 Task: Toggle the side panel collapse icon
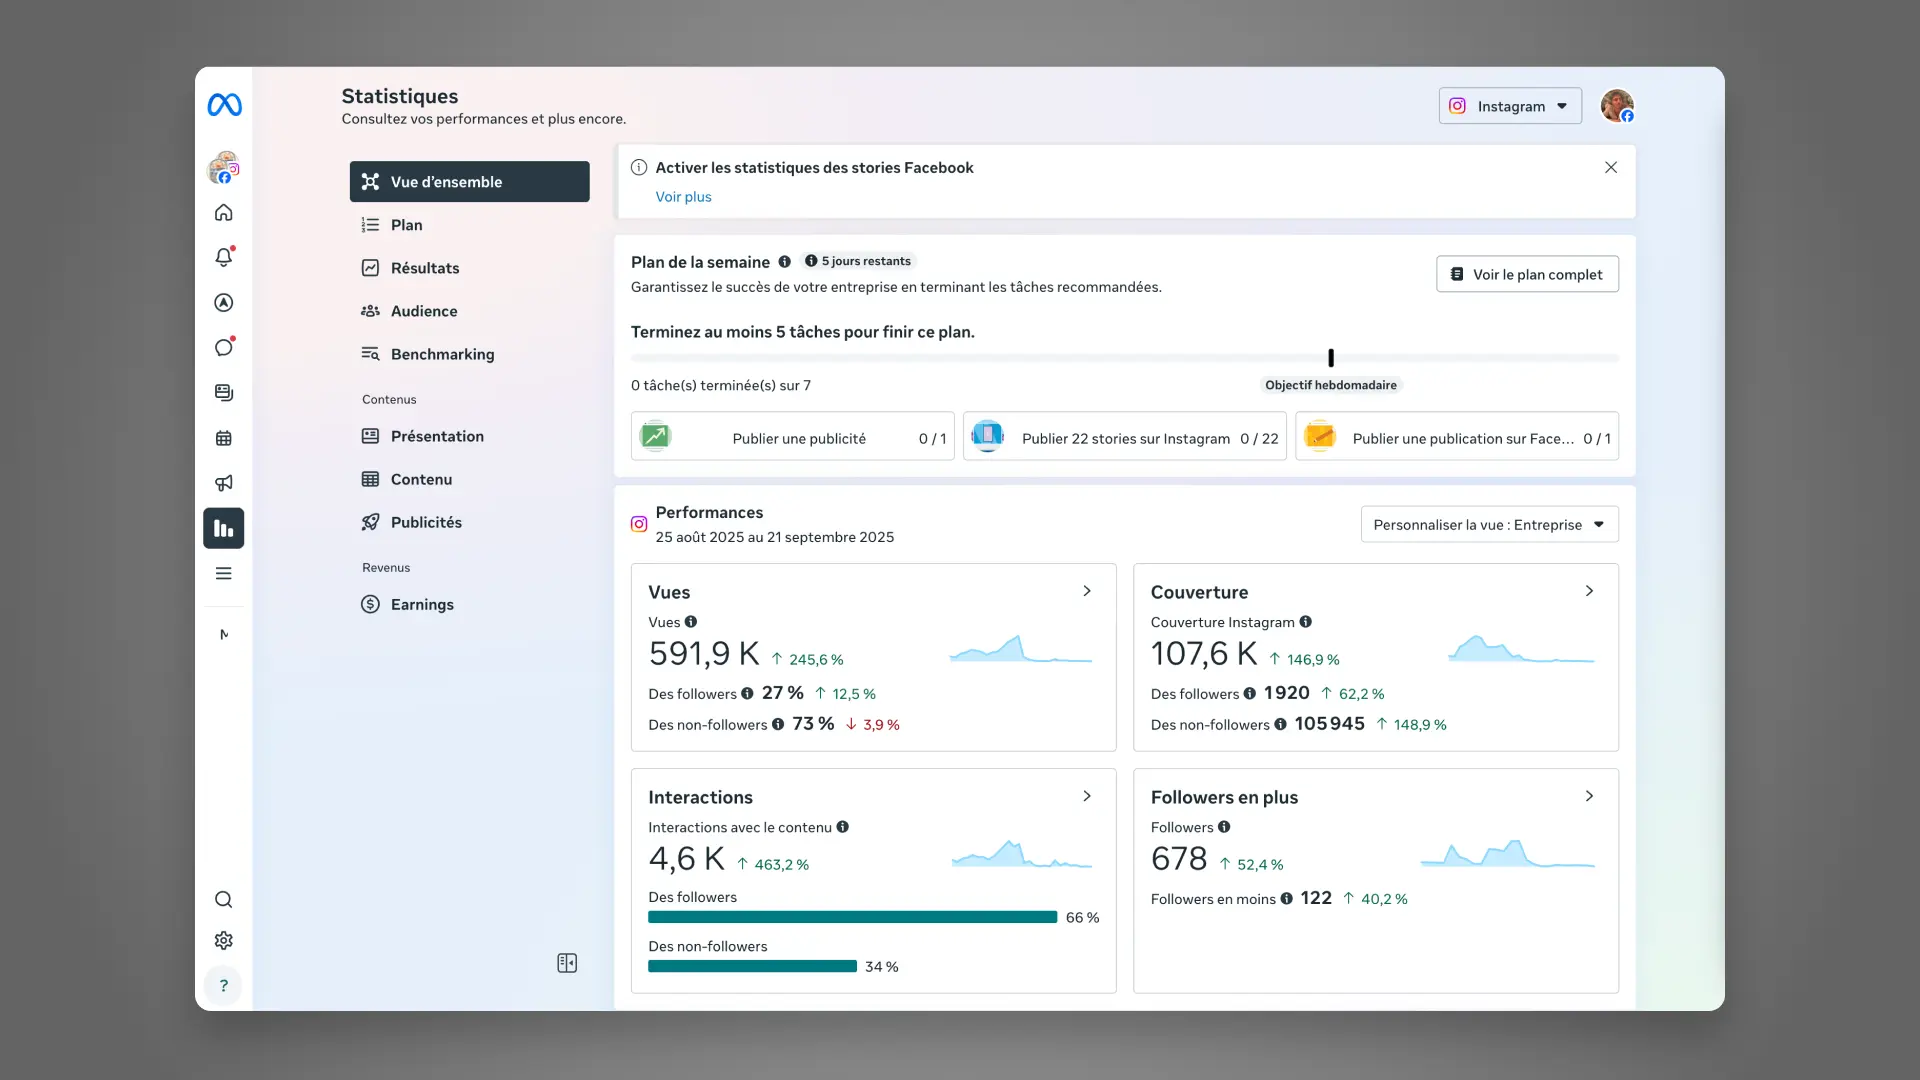pos(567,963)
